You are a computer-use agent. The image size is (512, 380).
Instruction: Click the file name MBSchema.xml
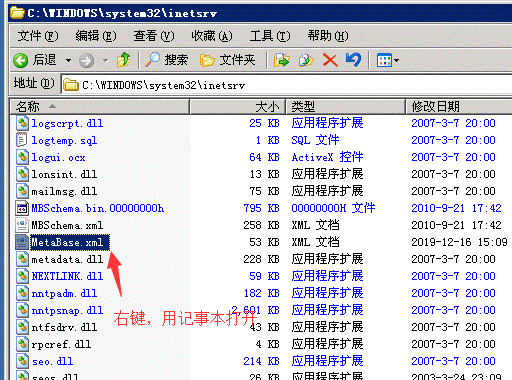(67, 225)
